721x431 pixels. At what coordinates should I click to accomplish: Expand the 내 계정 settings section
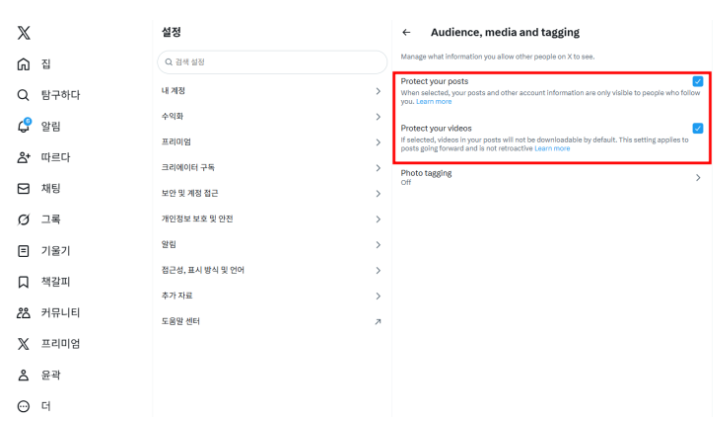(271, 91)
